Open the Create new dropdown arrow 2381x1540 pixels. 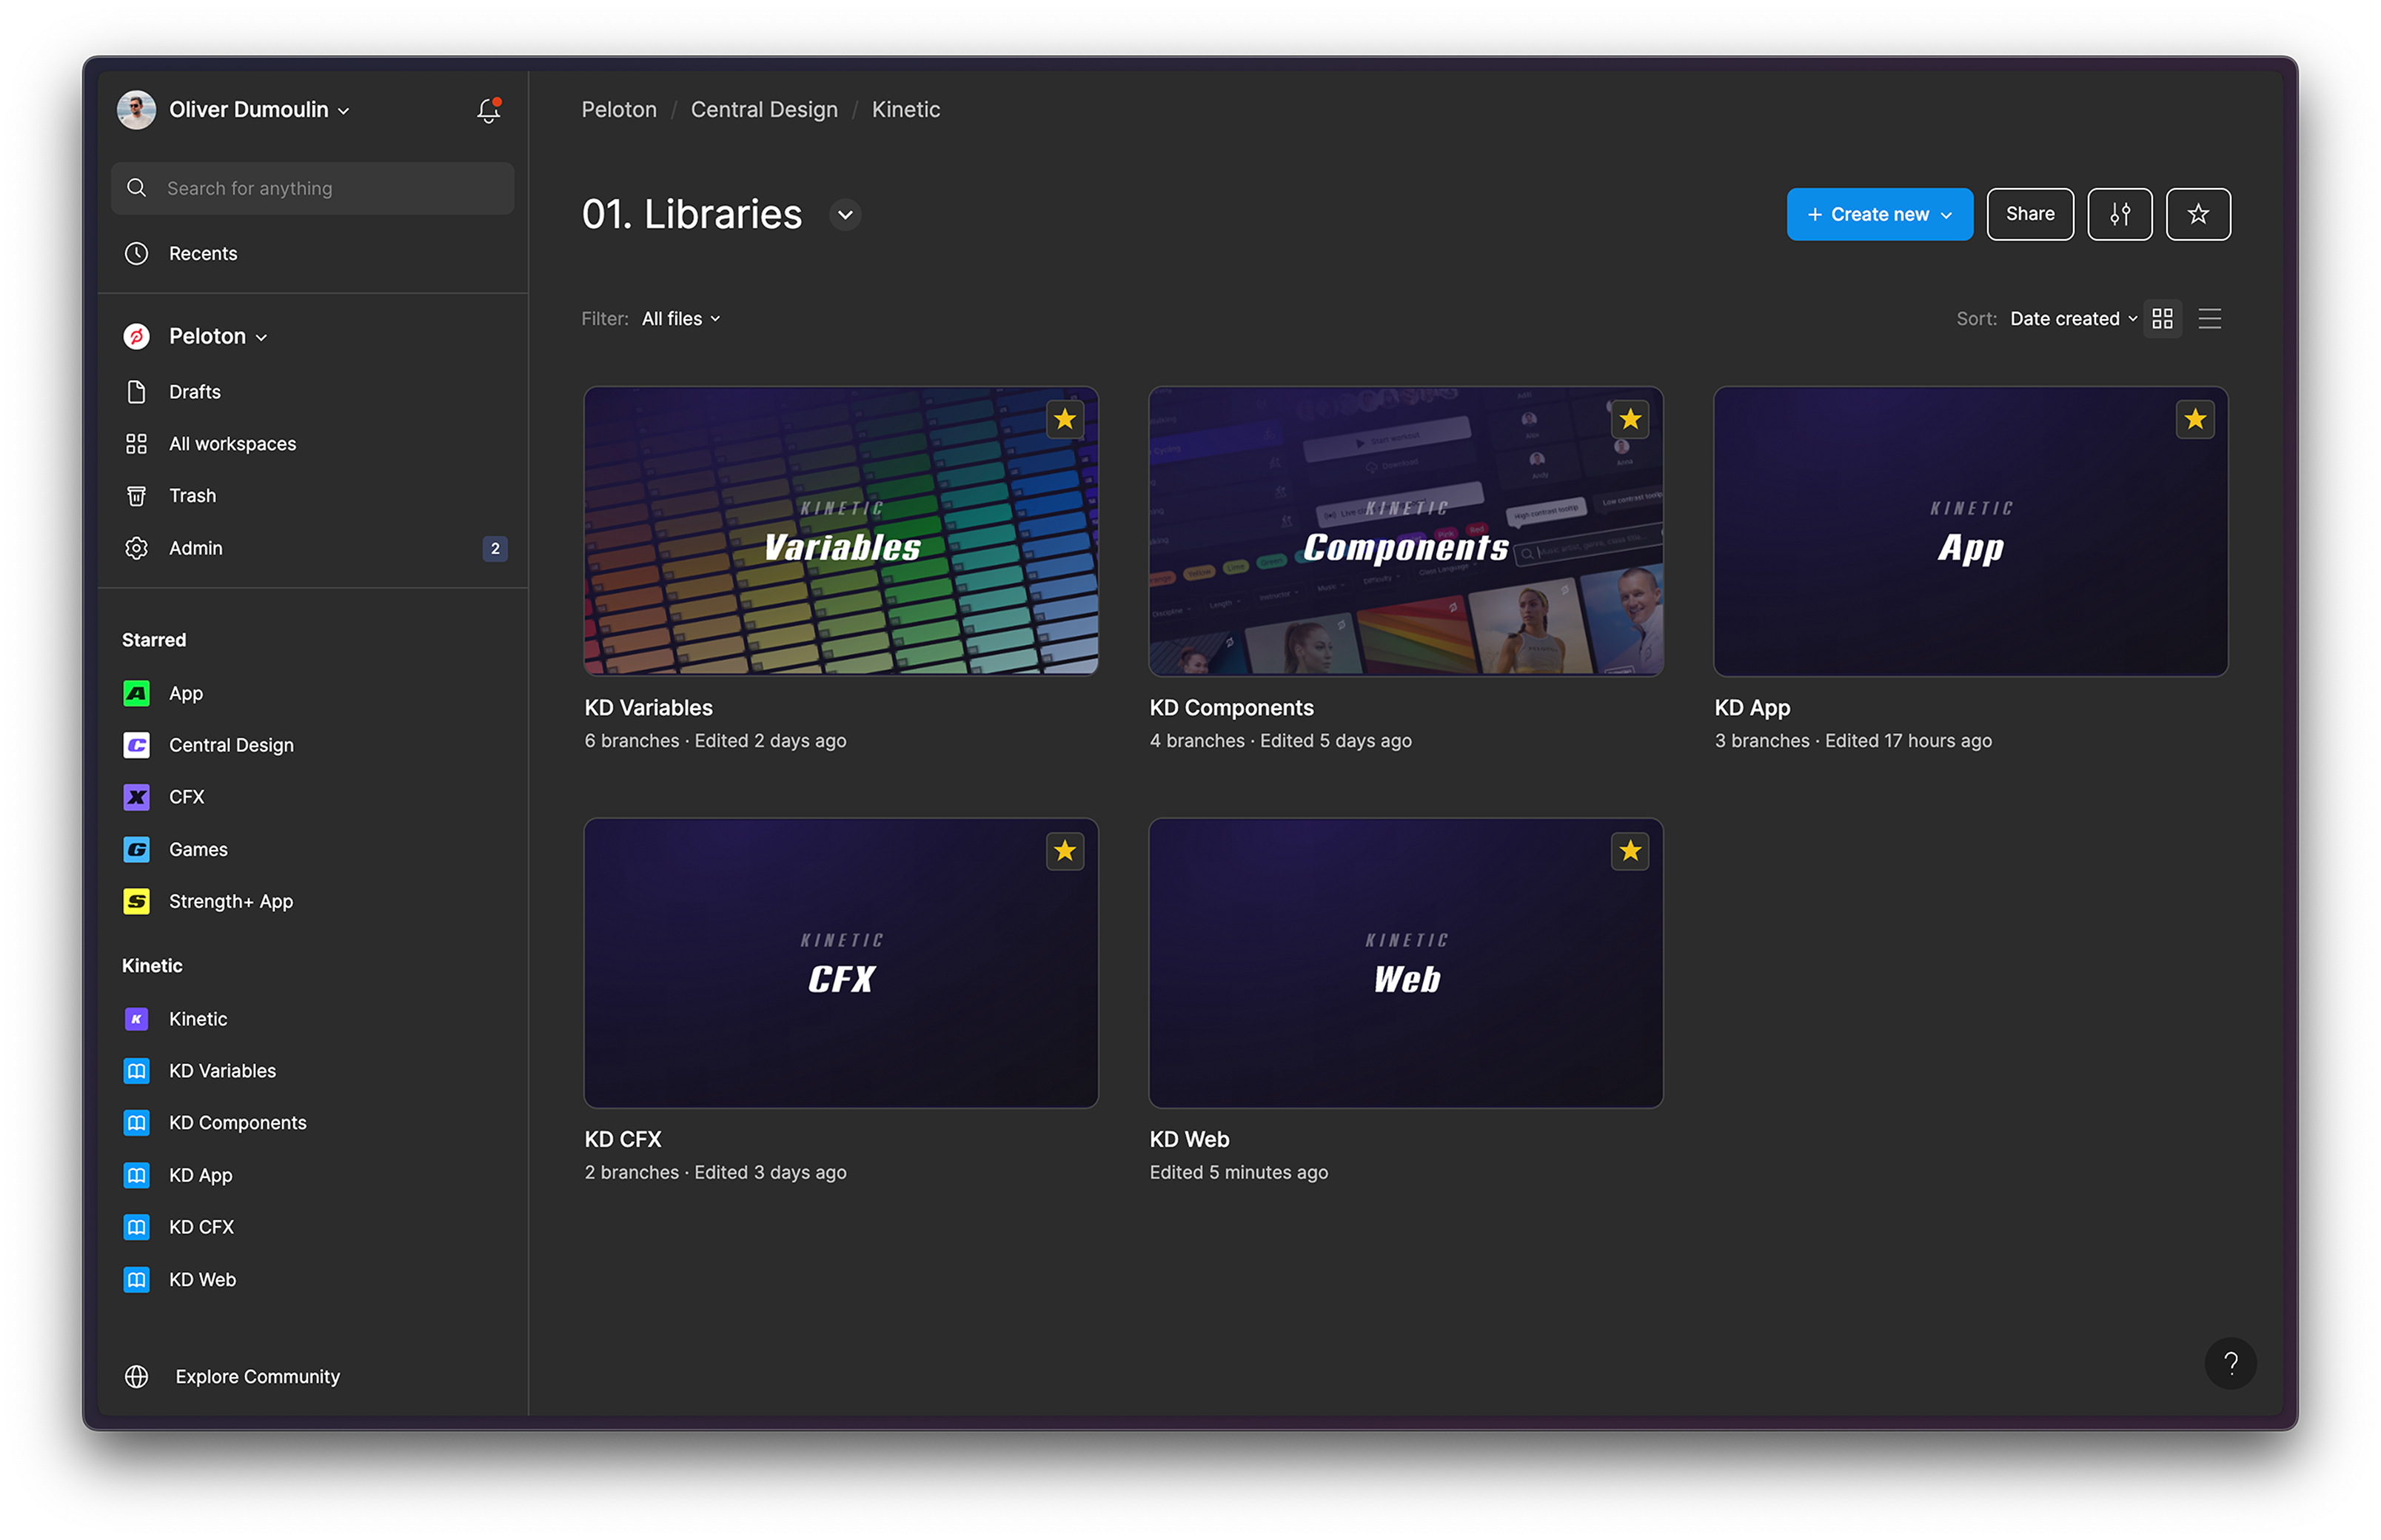(1945, 215)
